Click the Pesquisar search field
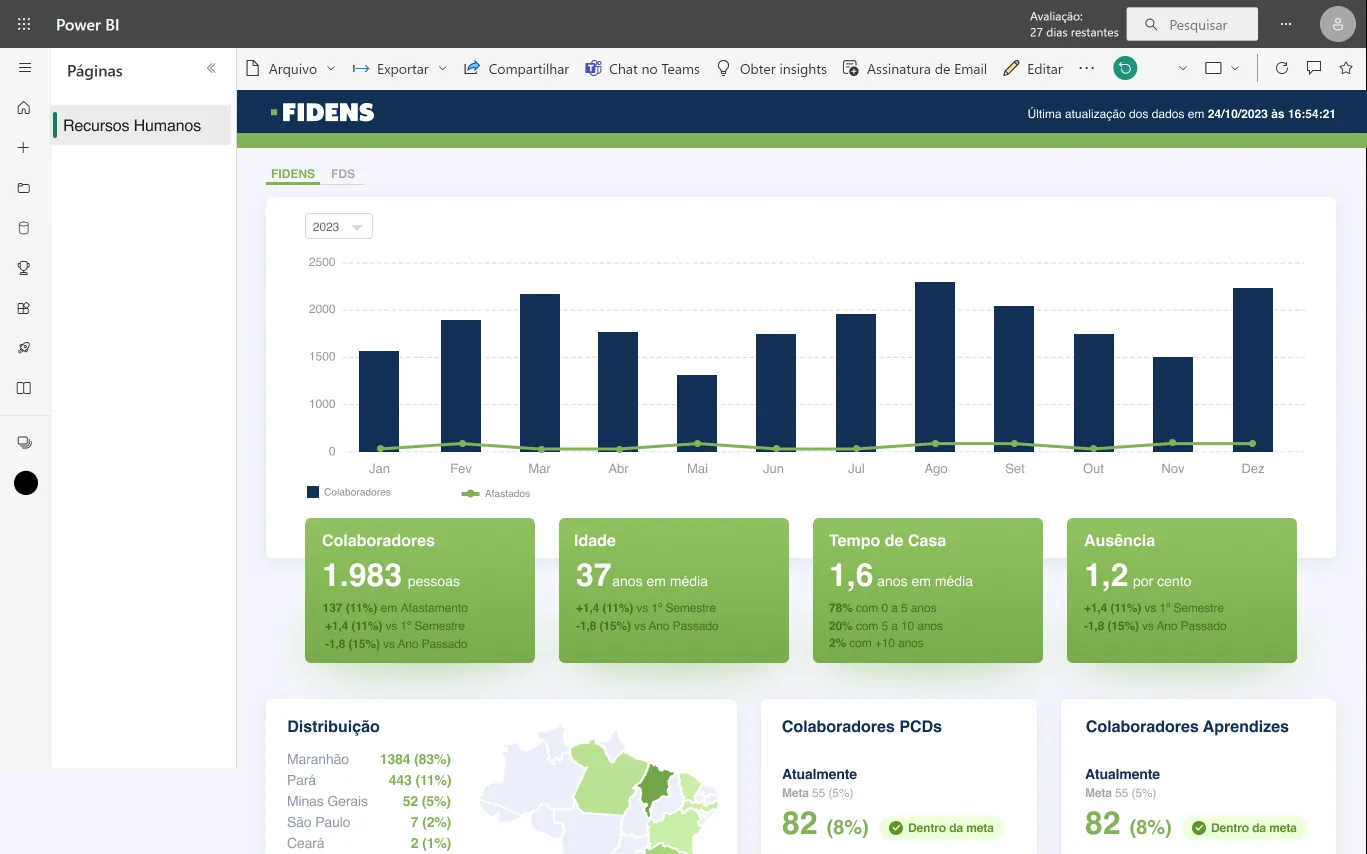The image size is (1367, 854). coord(1192,24)
